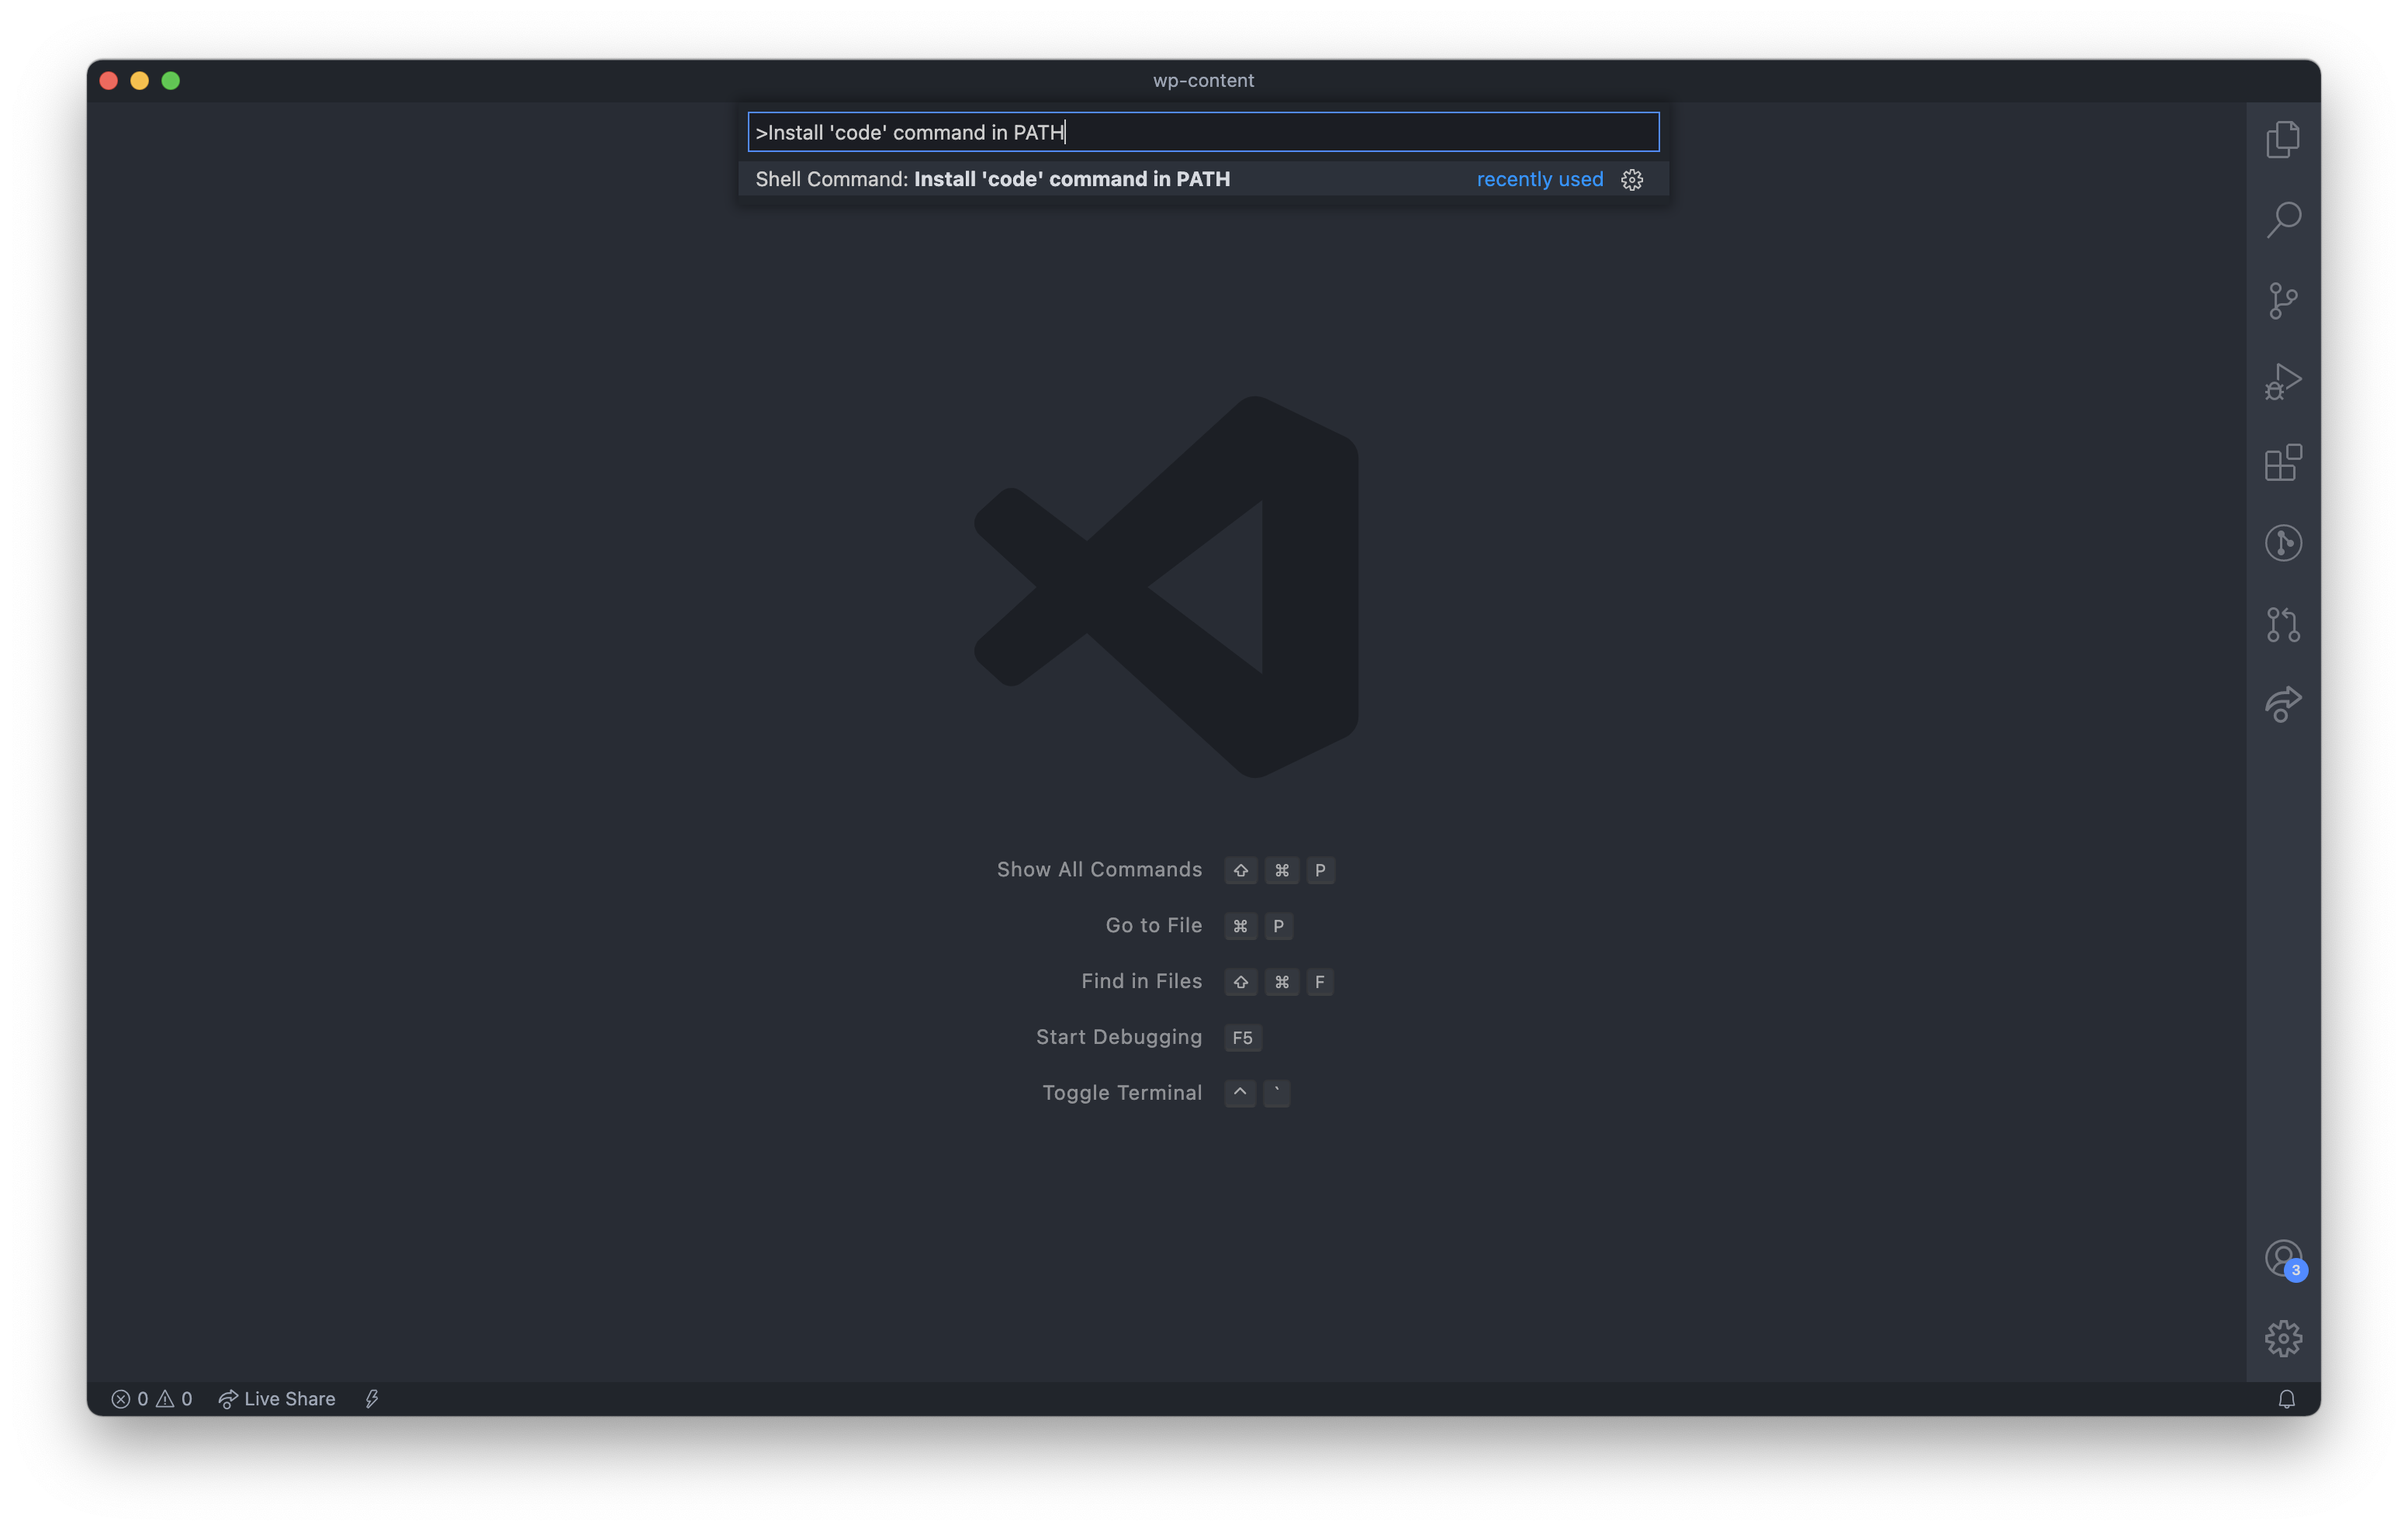Screen dimensions: 2408x1531
Task: Click the command palette input field
Action: (x=1203, y=132)
